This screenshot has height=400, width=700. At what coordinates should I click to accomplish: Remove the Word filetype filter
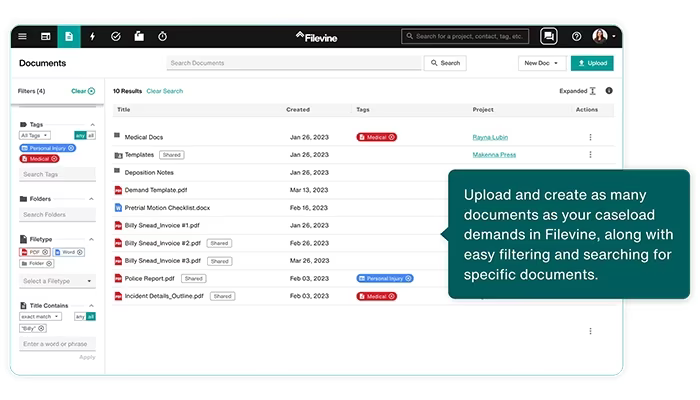(x=79, y=252)
